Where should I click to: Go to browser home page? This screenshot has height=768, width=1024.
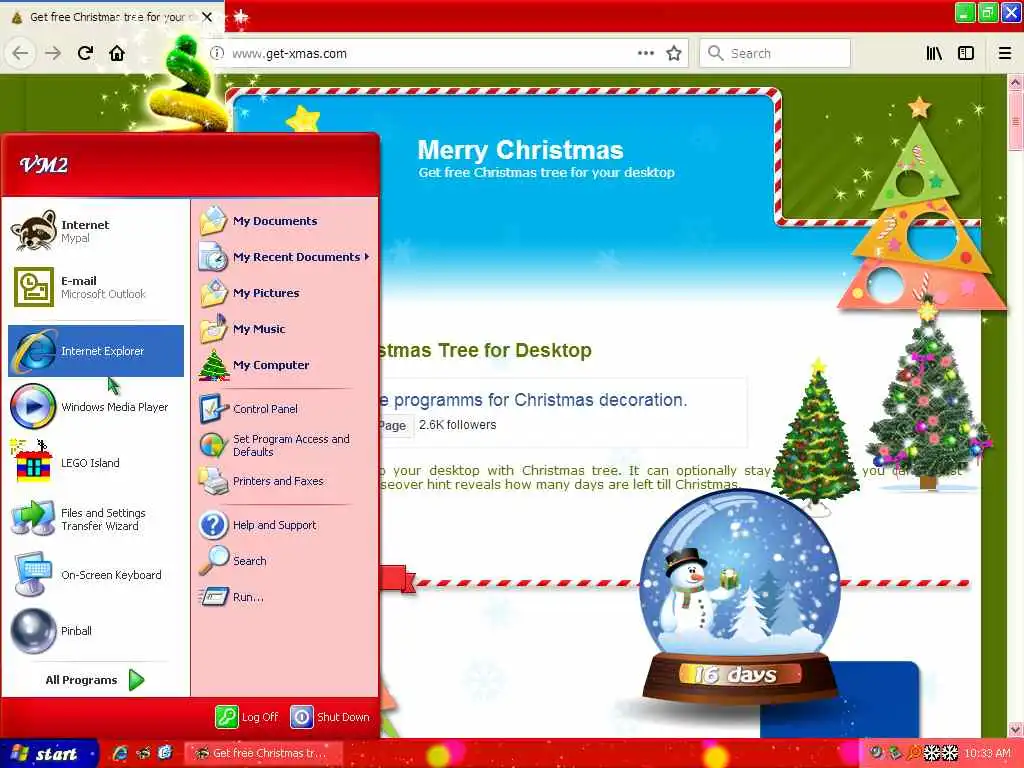click(x=117, y=53)
